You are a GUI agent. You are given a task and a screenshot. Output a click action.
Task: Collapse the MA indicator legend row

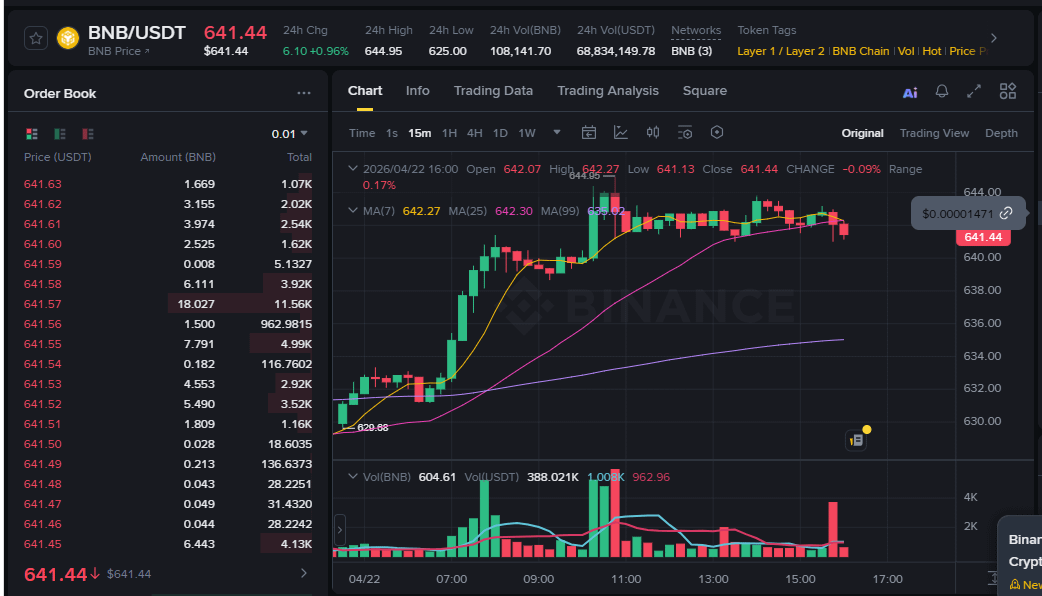(353, 211)
